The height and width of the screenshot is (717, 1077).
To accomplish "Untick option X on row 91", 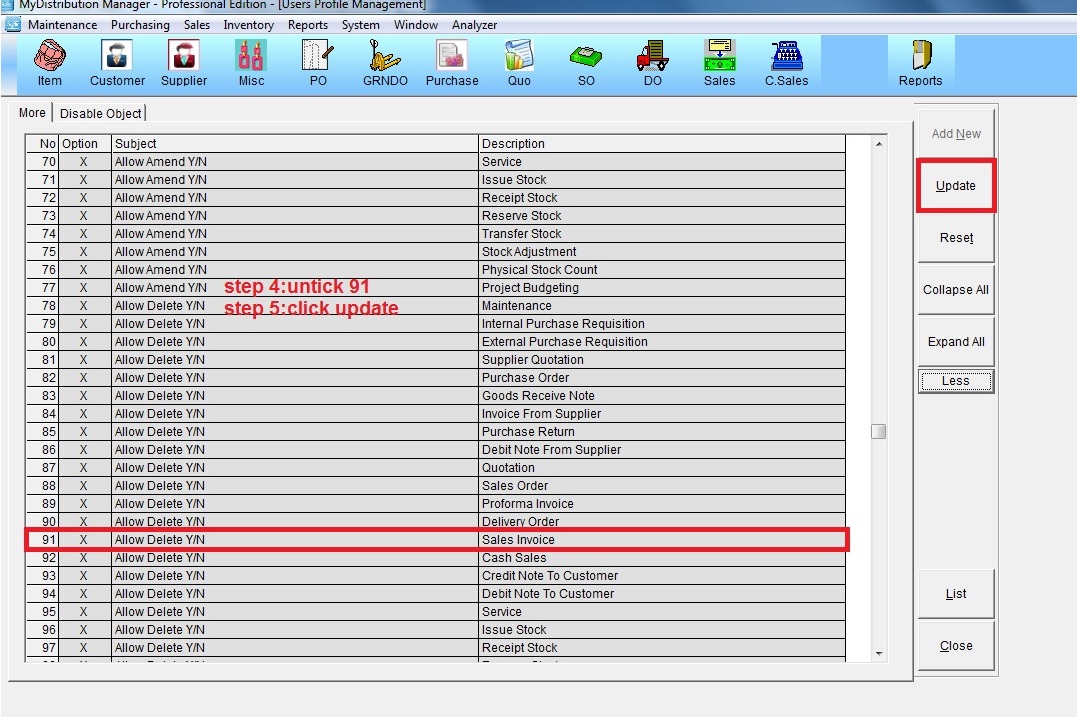I will [84, 540].
